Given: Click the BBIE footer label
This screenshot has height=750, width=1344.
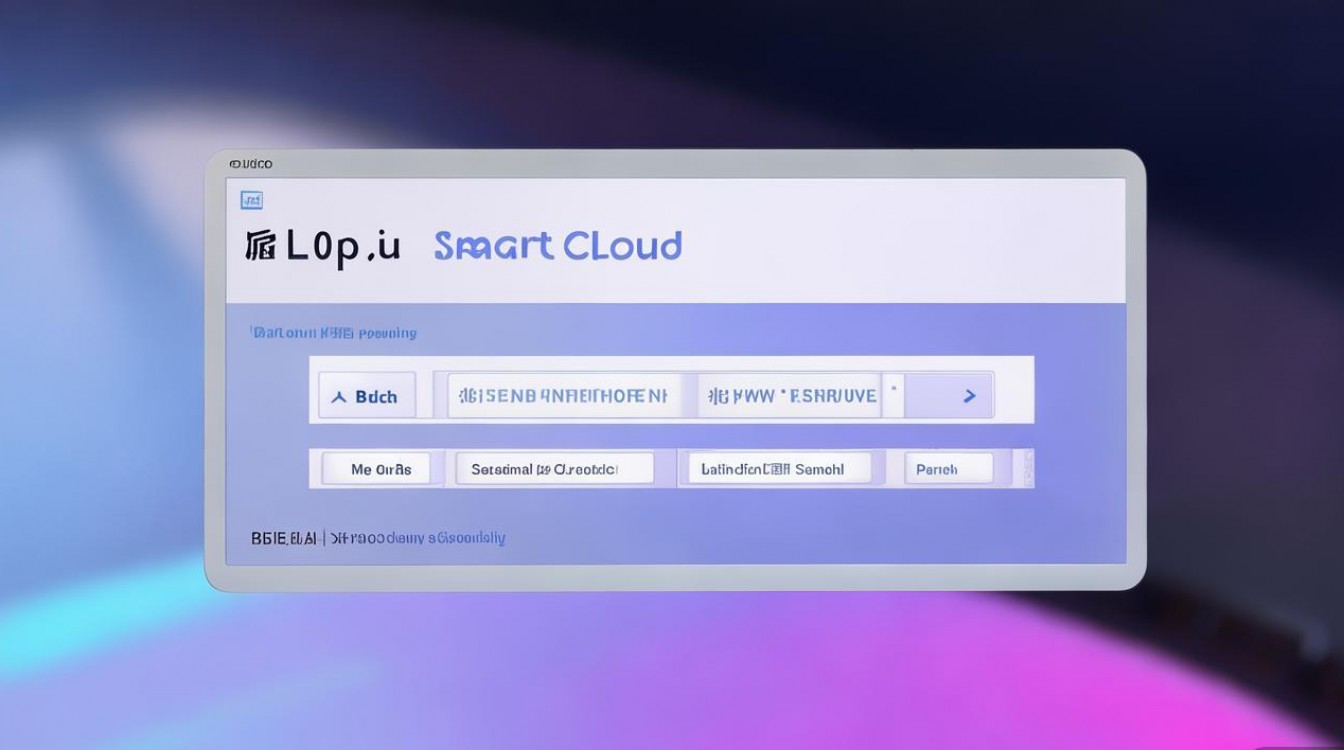Looking at the screenshot, I should point(284,538).
